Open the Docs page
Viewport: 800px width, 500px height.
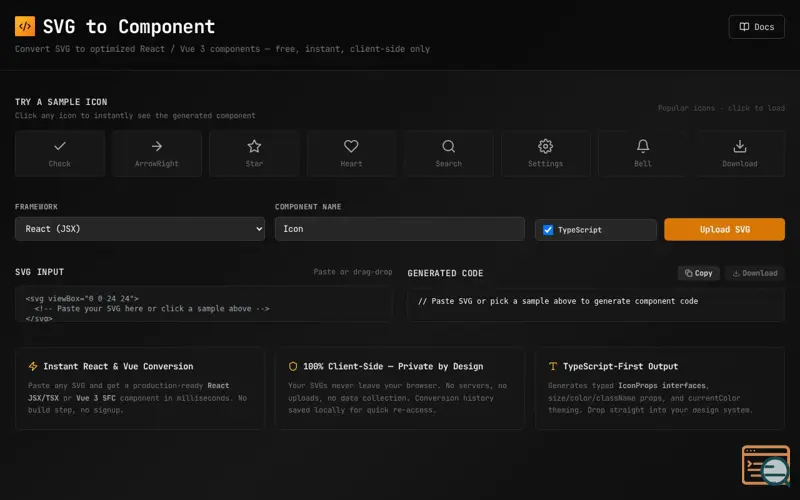click(x=756, y=27)
